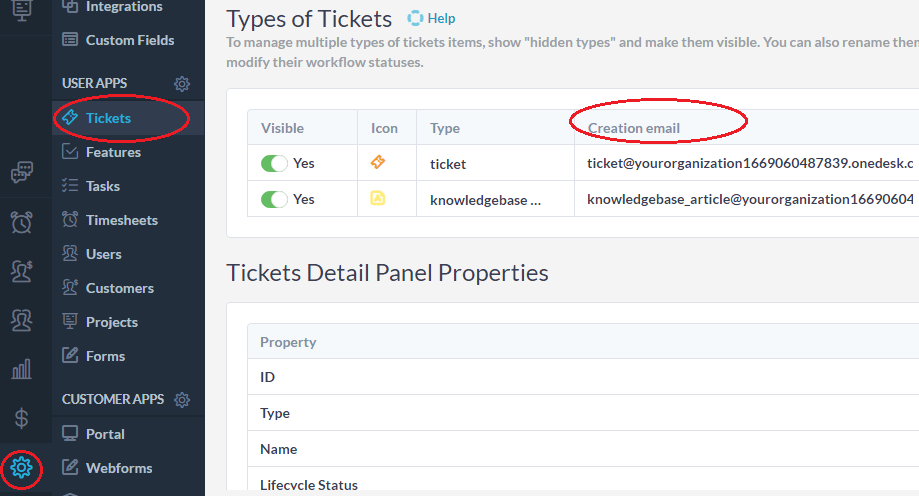Open the analytics bar chart icon
This screenshot has width=919, height=496.
pos(21,370)
